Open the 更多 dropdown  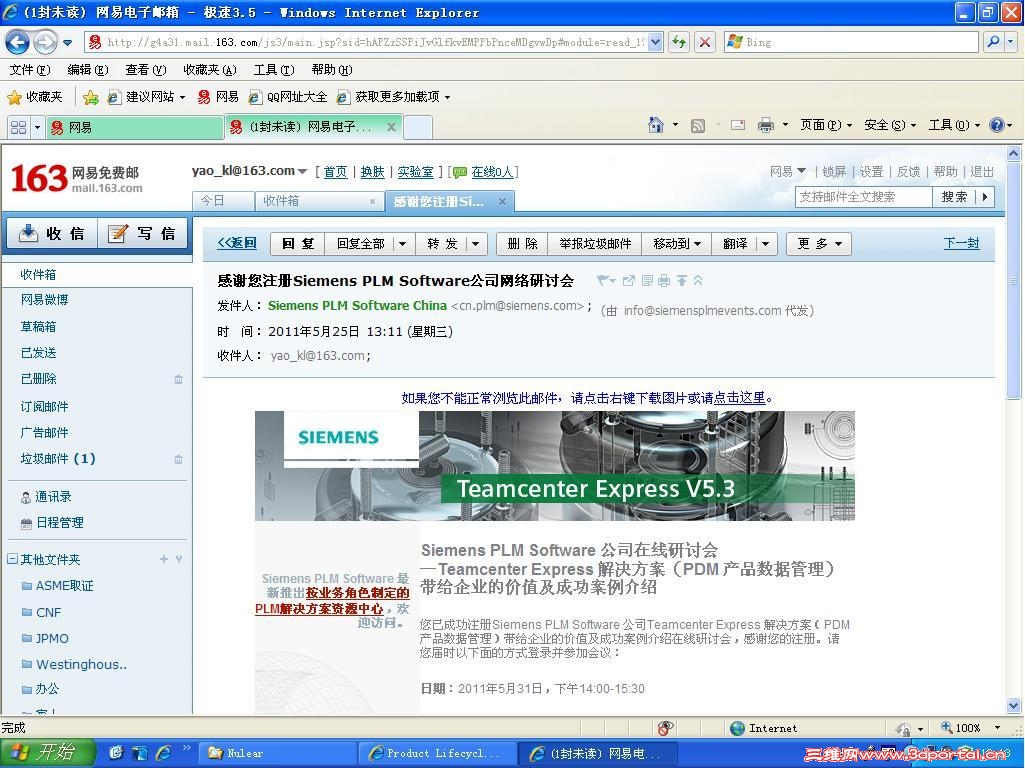818,244
